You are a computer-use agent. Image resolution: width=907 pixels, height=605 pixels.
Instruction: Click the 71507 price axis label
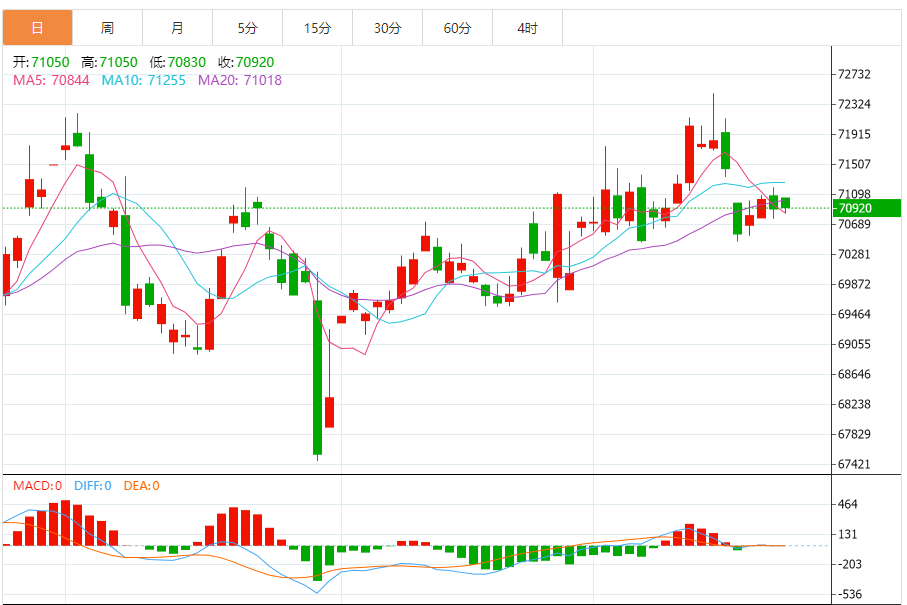pyautogui.click(x=854, y=164)
